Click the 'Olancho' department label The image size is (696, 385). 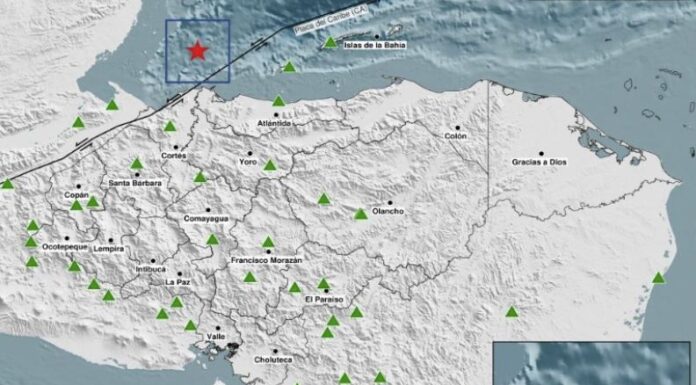(x=388, y=211)
